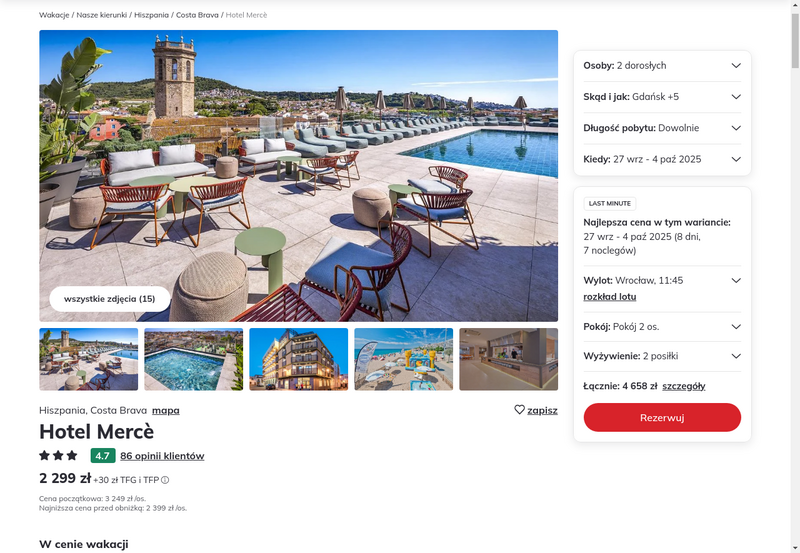
Task: Open the Skąd i jak departure dropdown
Action: click(662, 97)
